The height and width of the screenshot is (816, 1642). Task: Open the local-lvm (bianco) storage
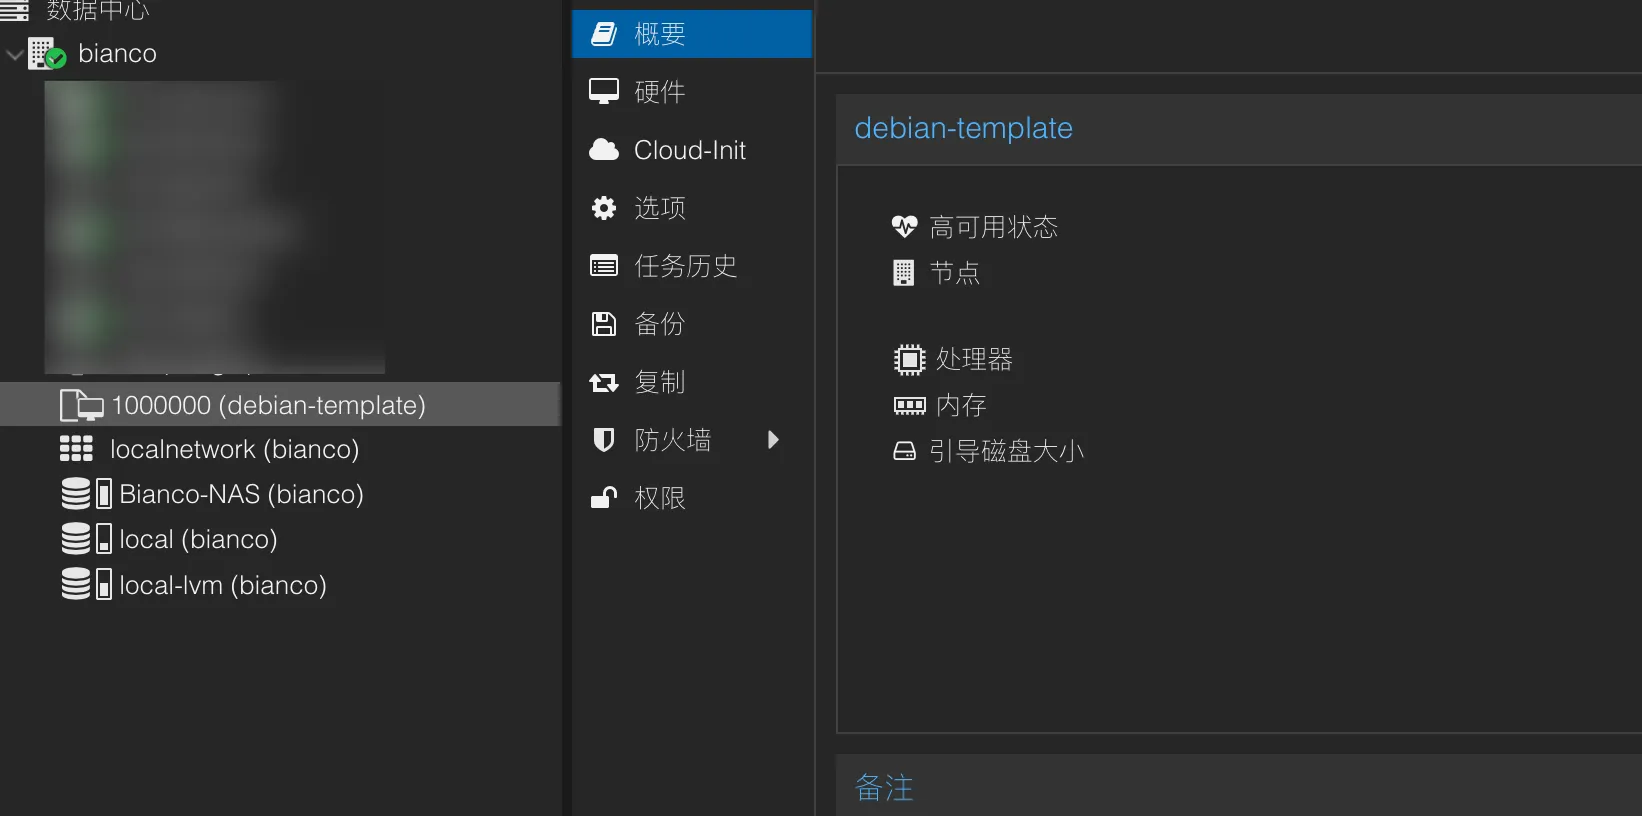coord(222,585)
